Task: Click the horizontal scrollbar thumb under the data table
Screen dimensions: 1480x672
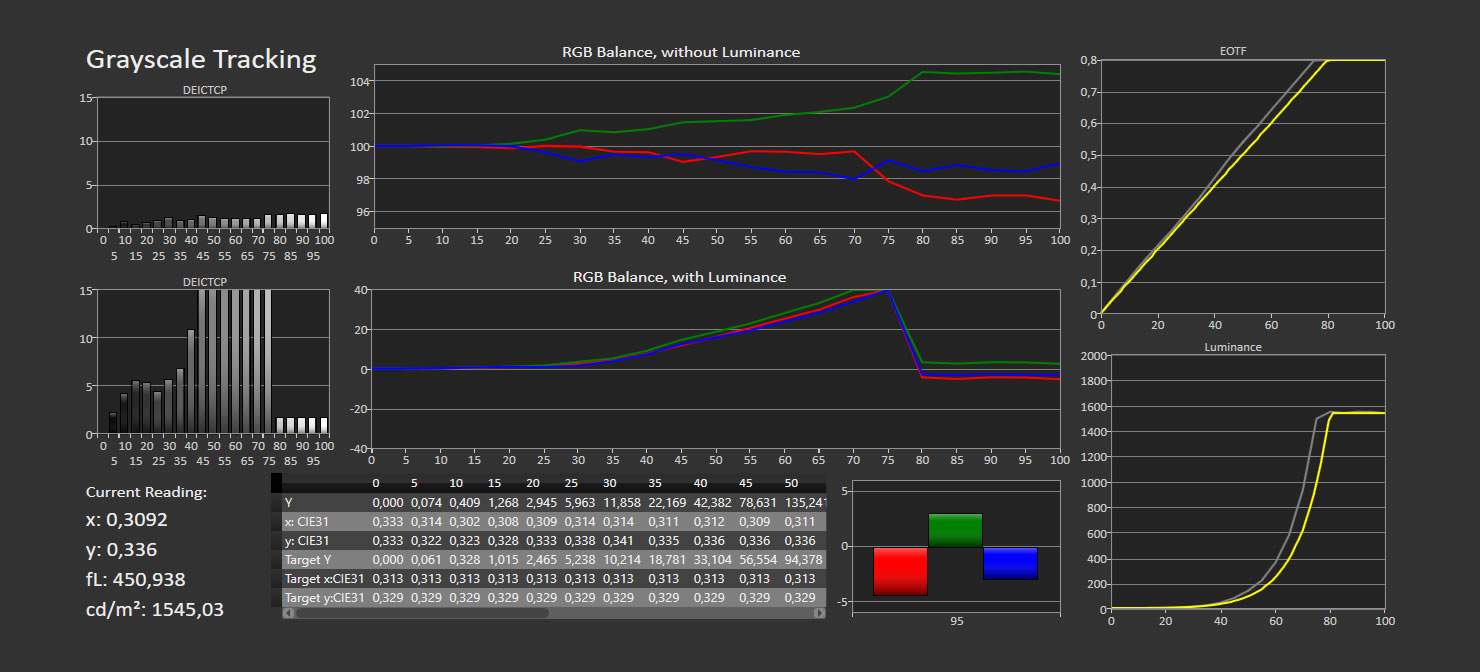Action: click(x=422, y=613)
